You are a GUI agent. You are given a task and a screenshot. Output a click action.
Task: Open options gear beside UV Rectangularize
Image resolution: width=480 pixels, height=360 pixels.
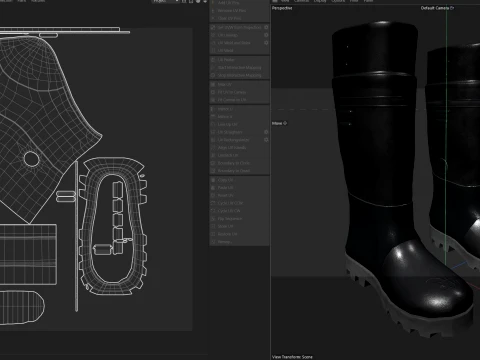266,140
